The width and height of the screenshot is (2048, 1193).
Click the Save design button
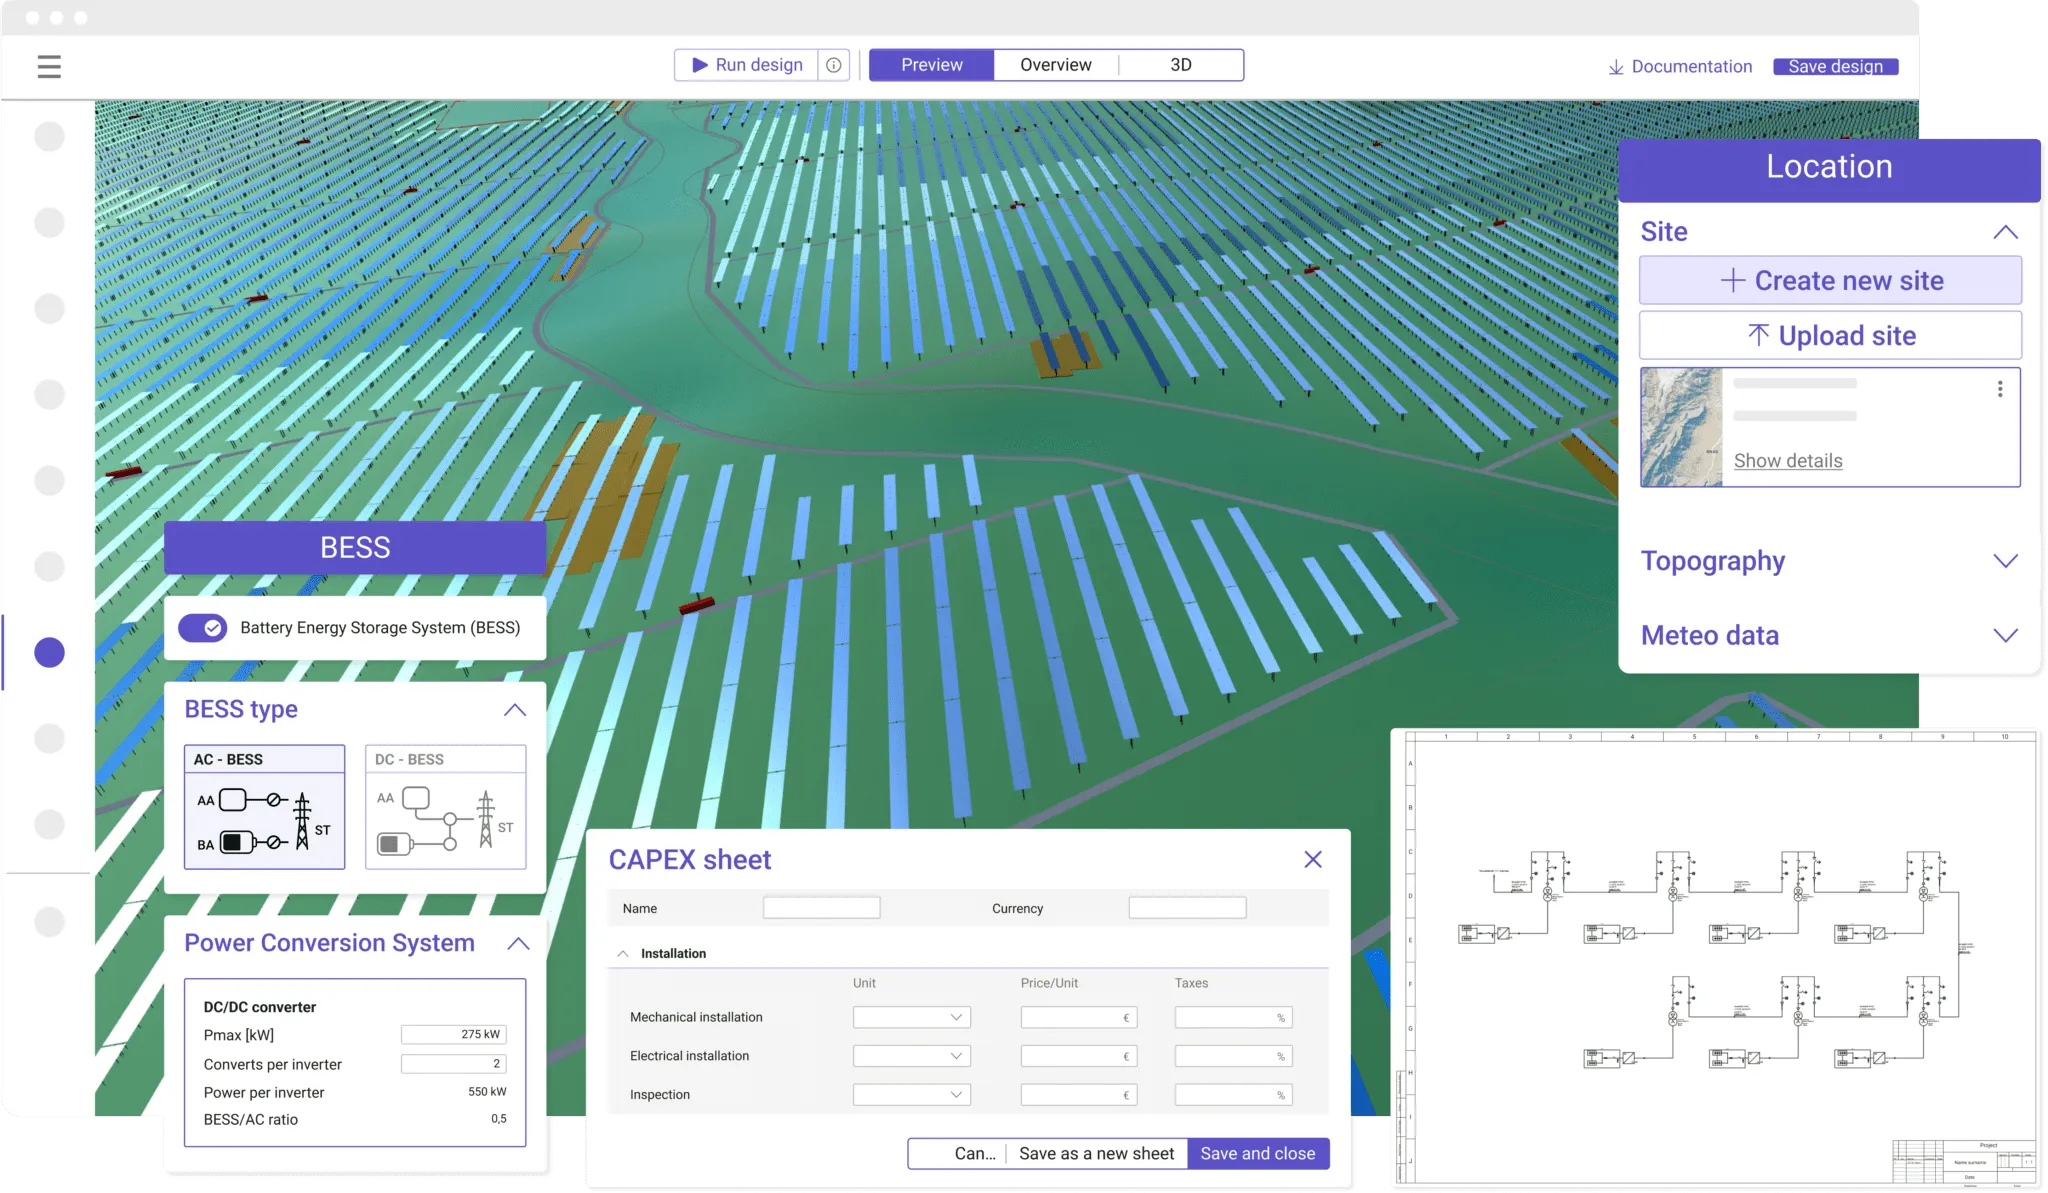[1835, 67]
